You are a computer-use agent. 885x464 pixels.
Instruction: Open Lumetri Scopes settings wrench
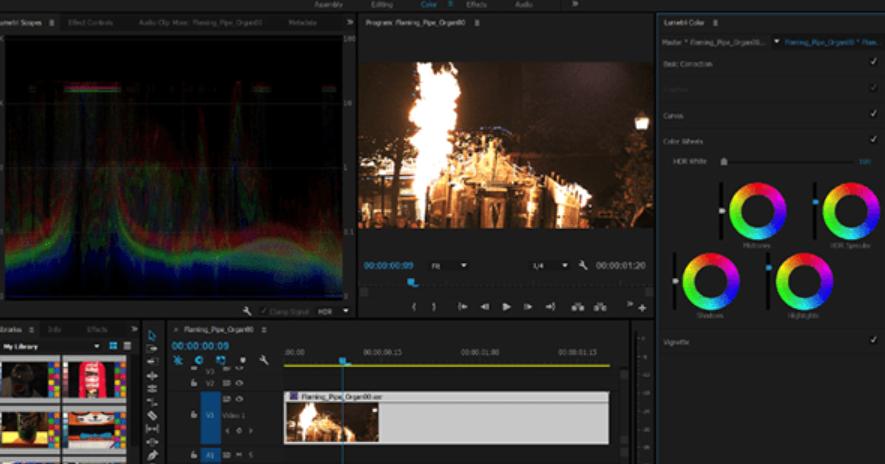click(x=247, y=311)
